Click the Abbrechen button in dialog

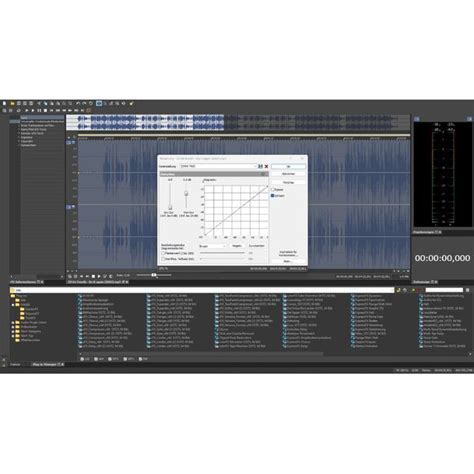click(x=288, y=174)
